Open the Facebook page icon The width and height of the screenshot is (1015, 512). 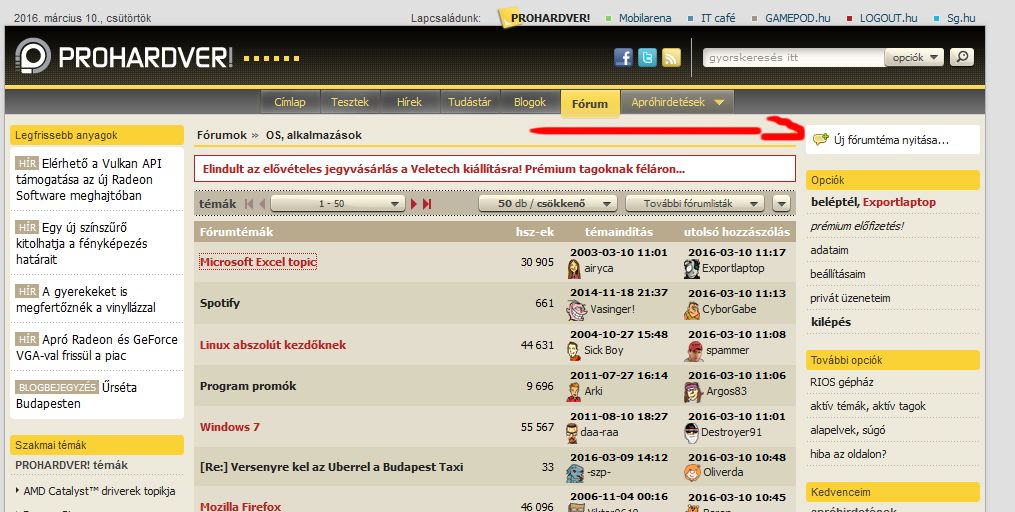point(623,58)
